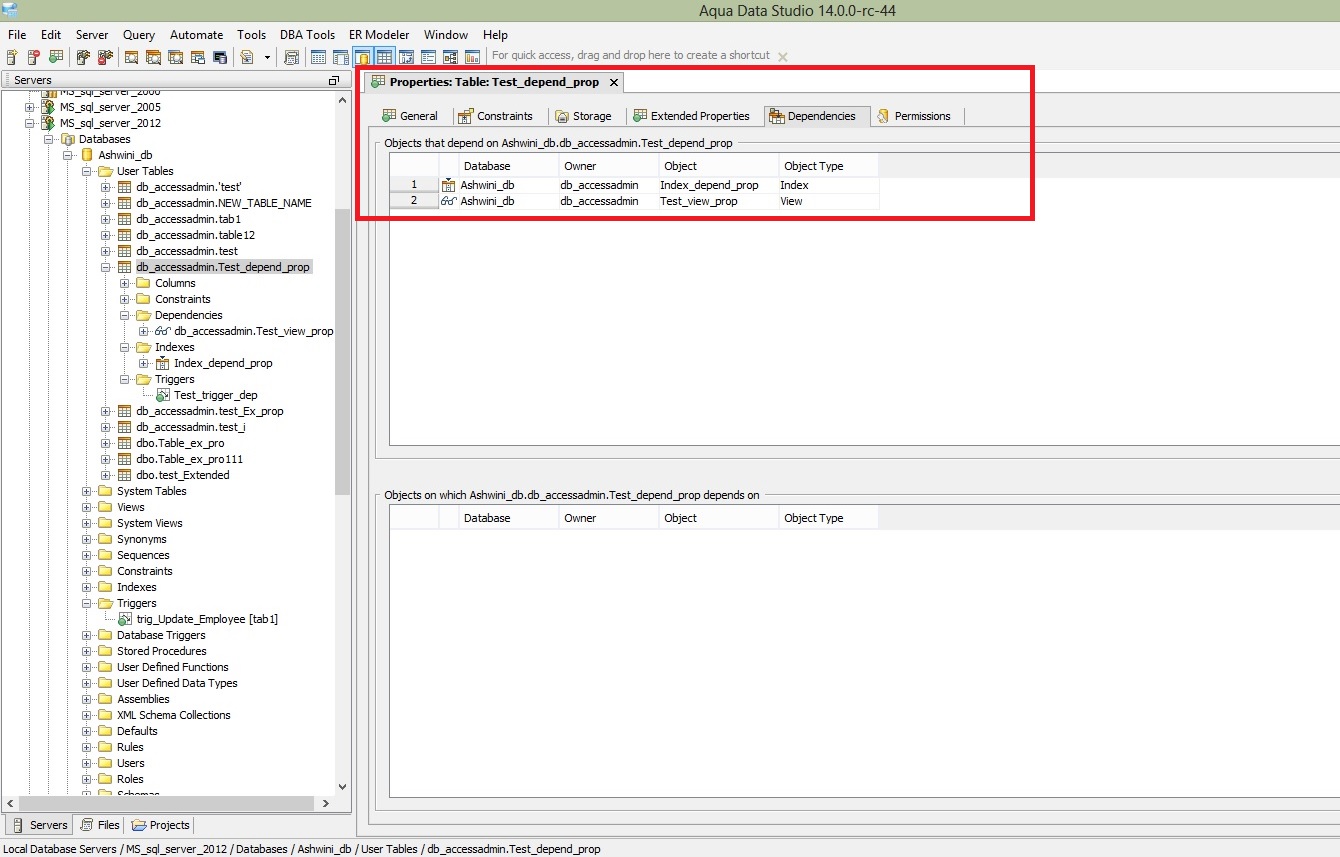Viewport: 1340px width, 857px height.
Task: Expand the Columns folder under Test_depend_prop
Action: click(125, 283)
